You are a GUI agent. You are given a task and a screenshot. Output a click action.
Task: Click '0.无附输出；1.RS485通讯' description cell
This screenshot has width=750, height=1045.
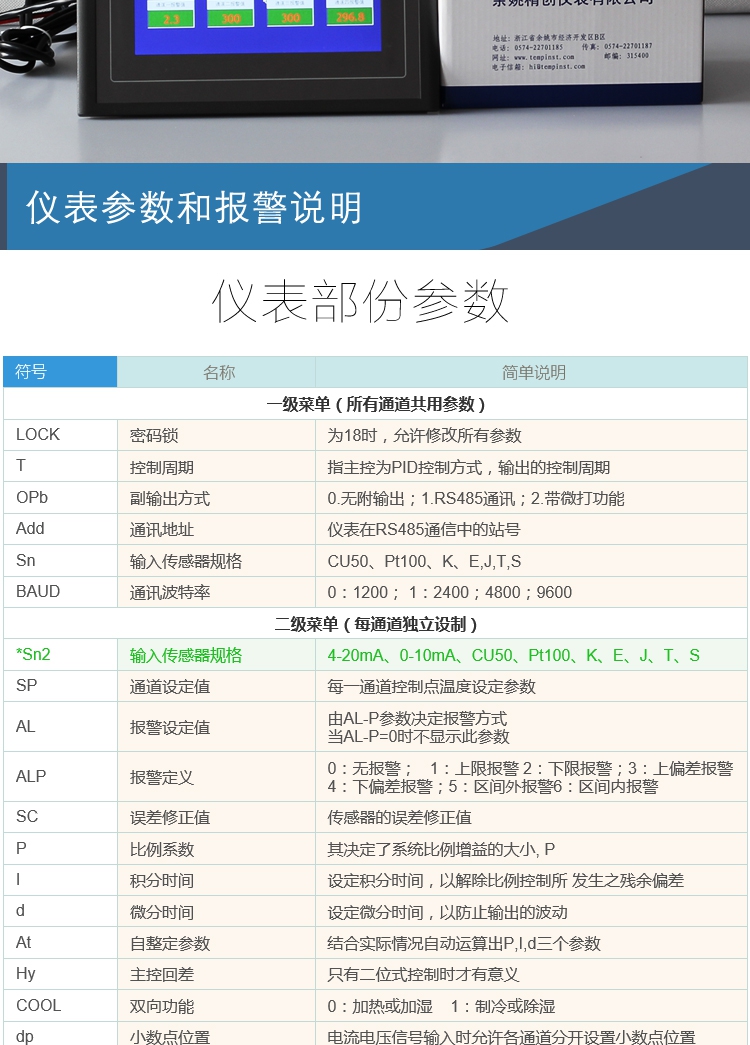[531, 498]
